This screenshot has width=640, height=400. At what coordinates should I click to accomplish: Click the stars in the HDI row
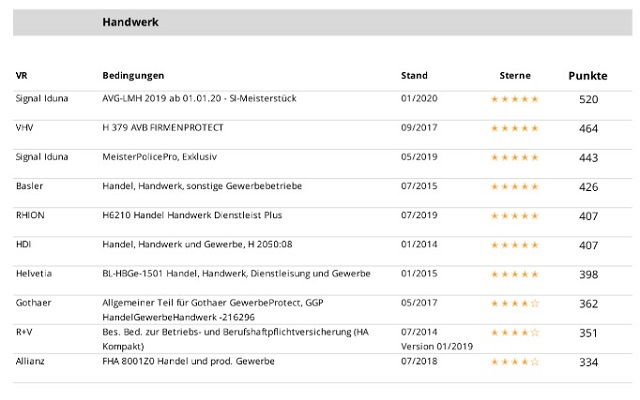pyautogui.click(x=514, y=245)
